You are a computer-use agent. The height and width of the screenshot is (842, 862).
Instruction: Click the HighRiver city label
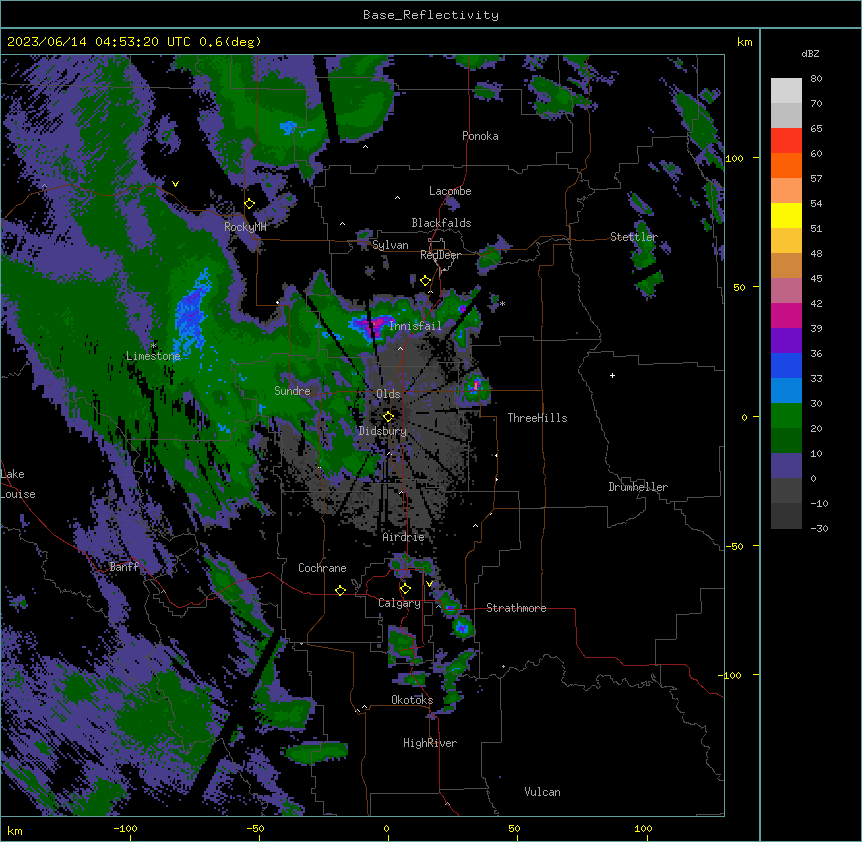click(x=430, y=743)
